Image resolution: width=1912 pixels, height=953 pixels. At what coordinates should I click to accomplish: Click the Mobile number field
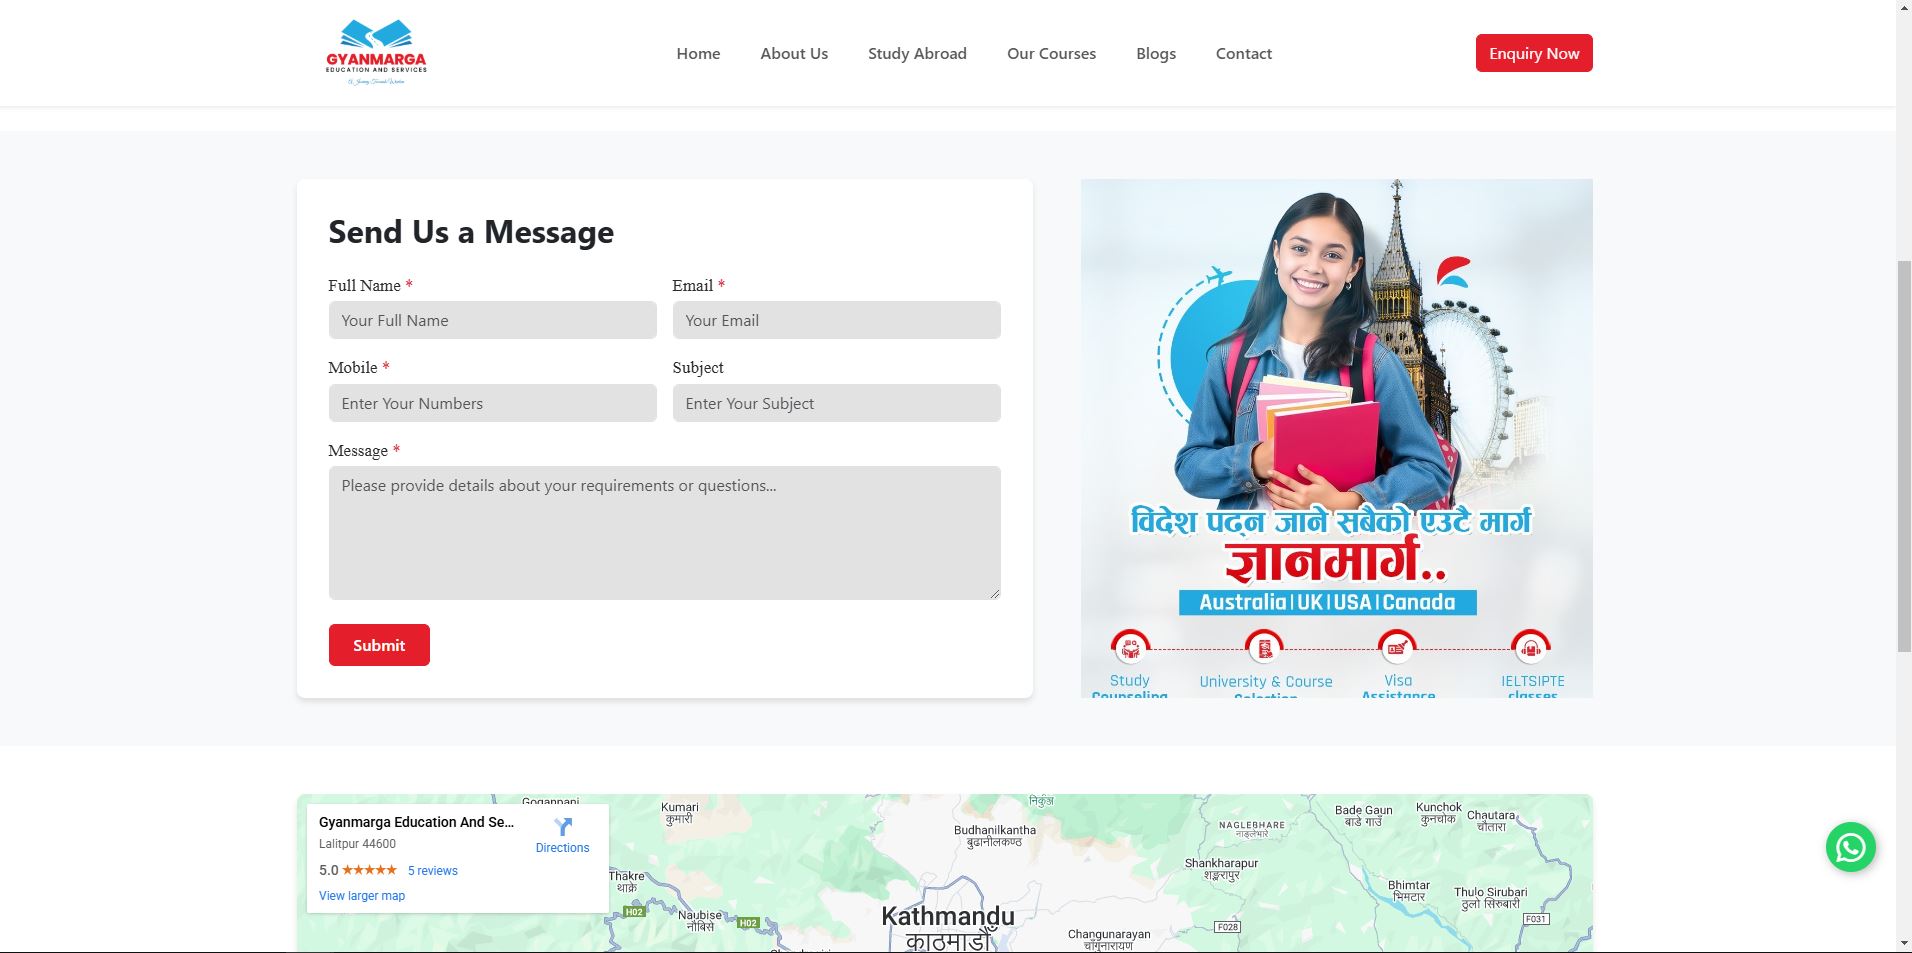click(492, 403)
